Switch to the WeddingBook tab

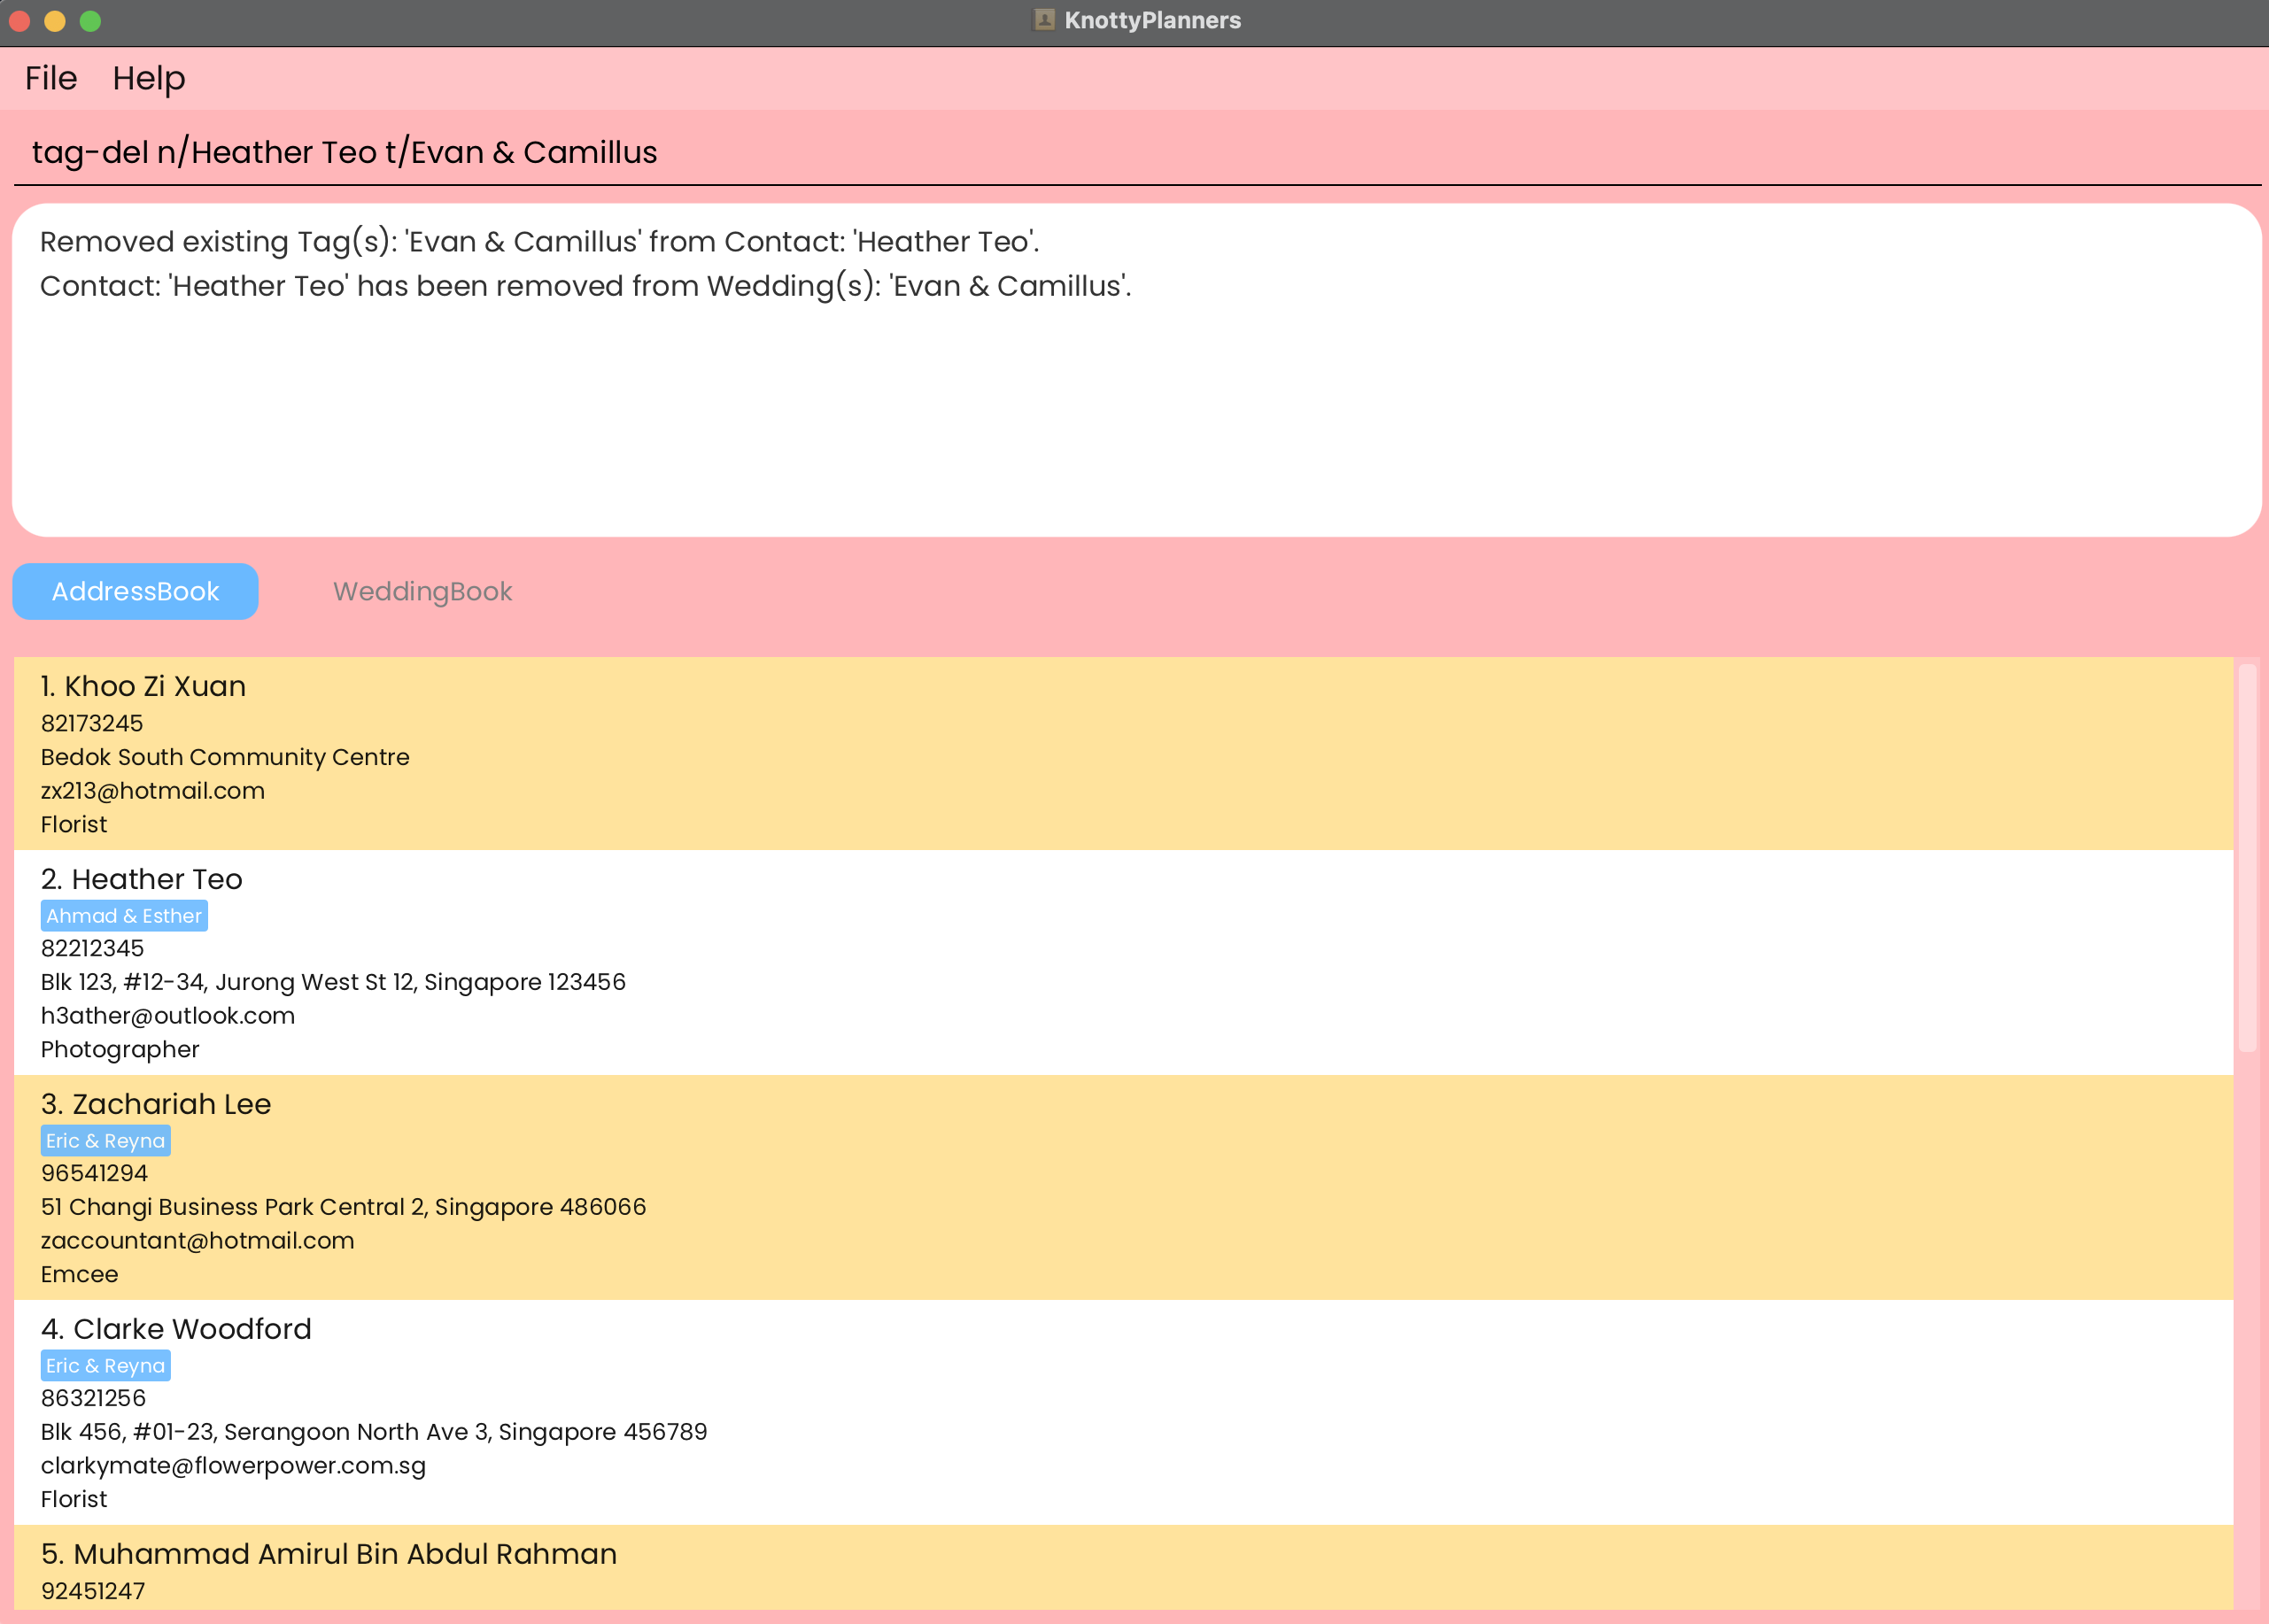(x=422, y=591)
